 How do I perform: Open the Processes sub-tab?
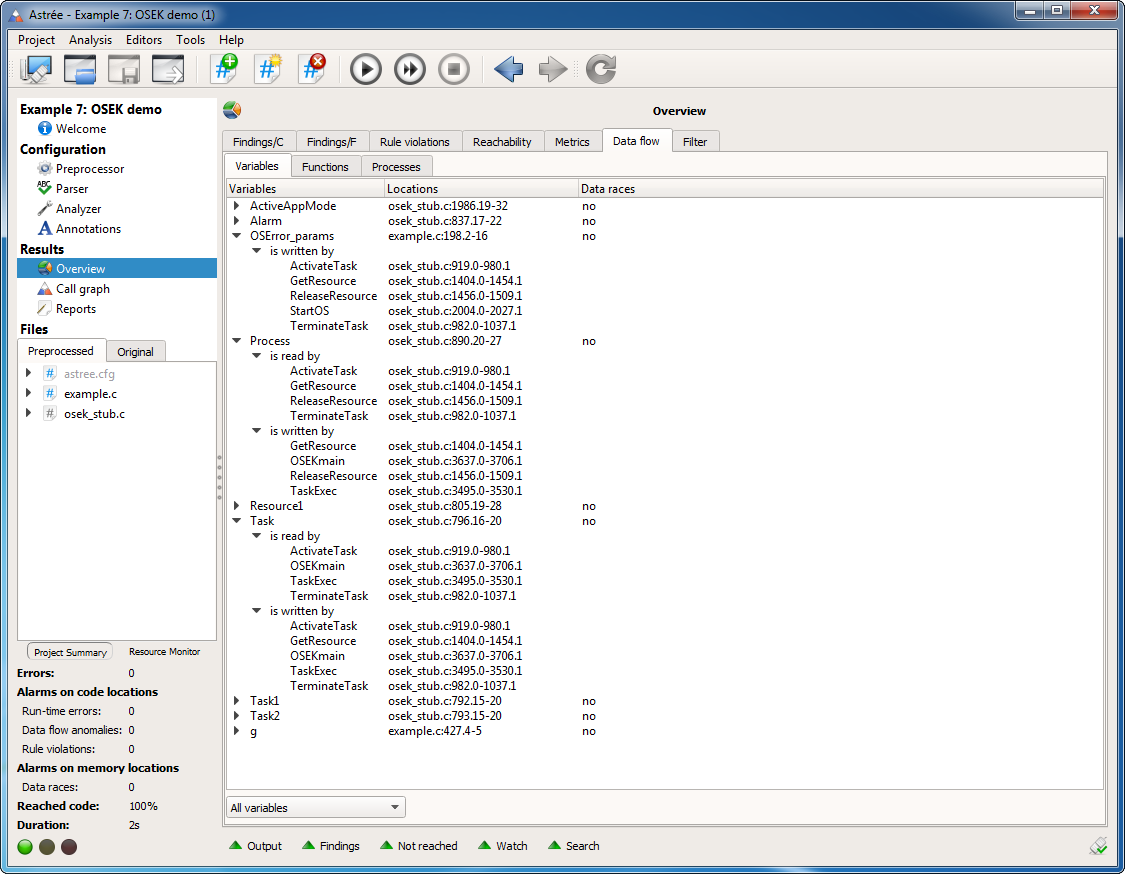396,166
